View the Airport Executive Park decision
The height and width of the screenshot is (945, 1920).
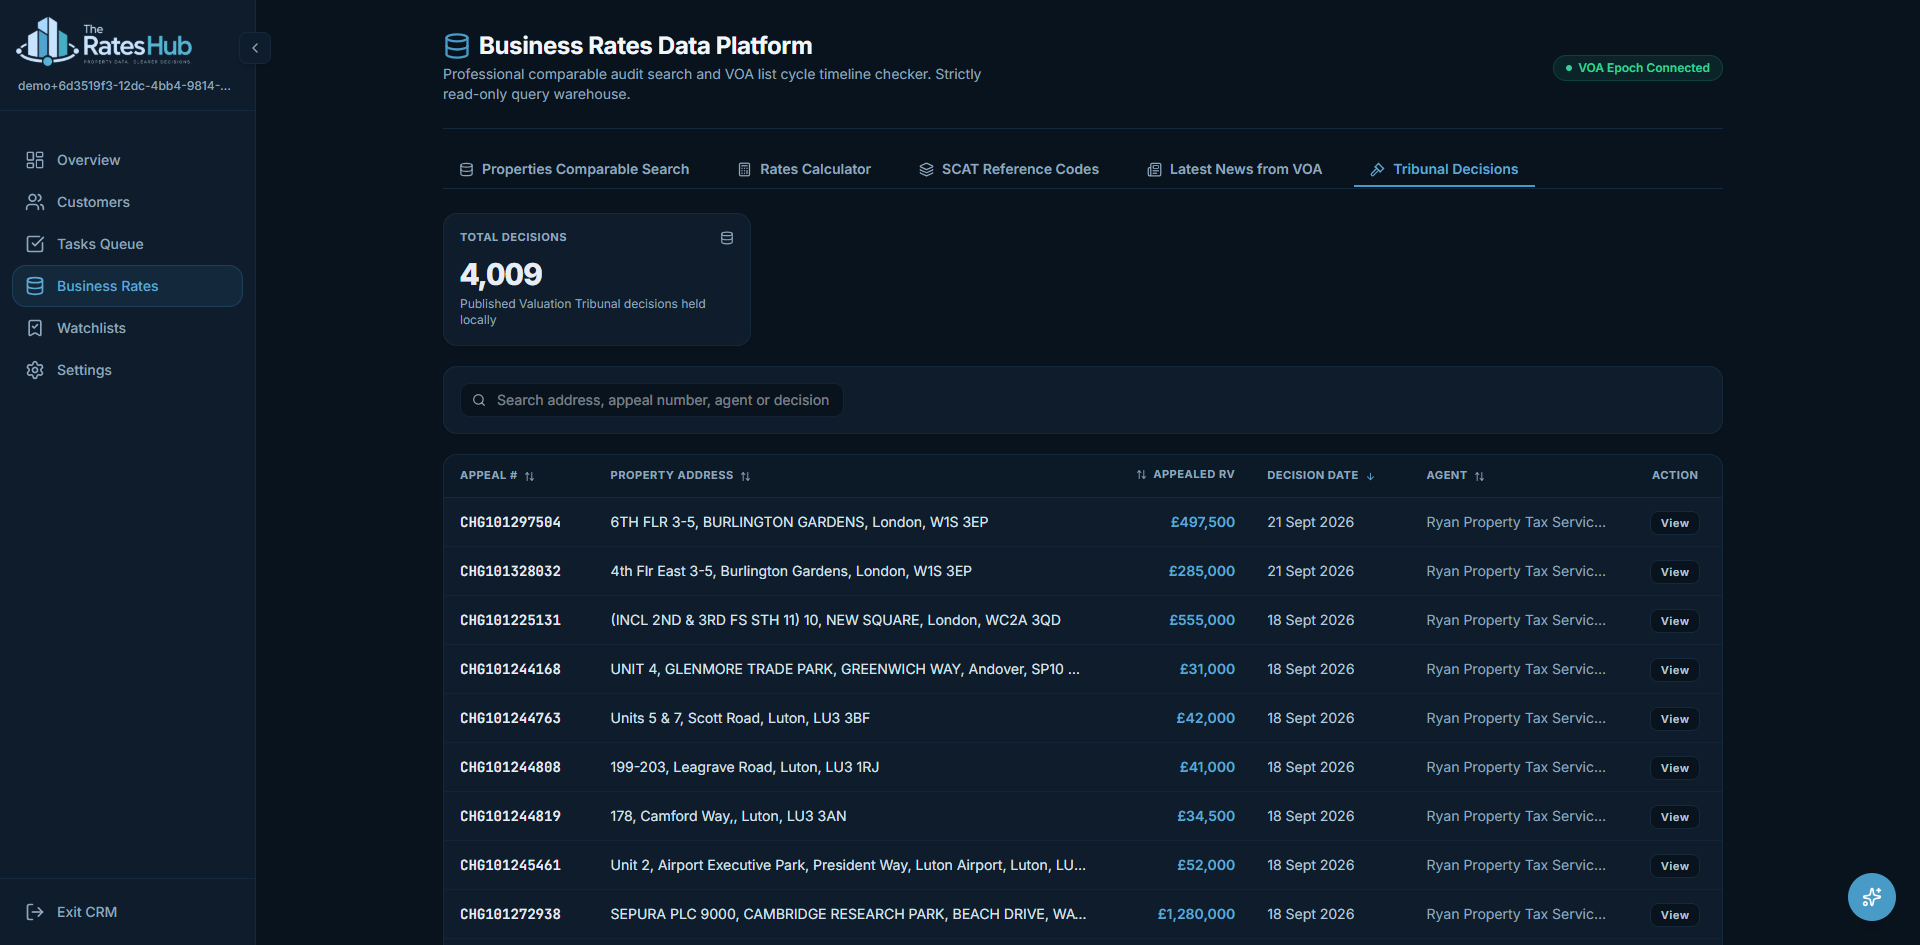point(1675,866)
